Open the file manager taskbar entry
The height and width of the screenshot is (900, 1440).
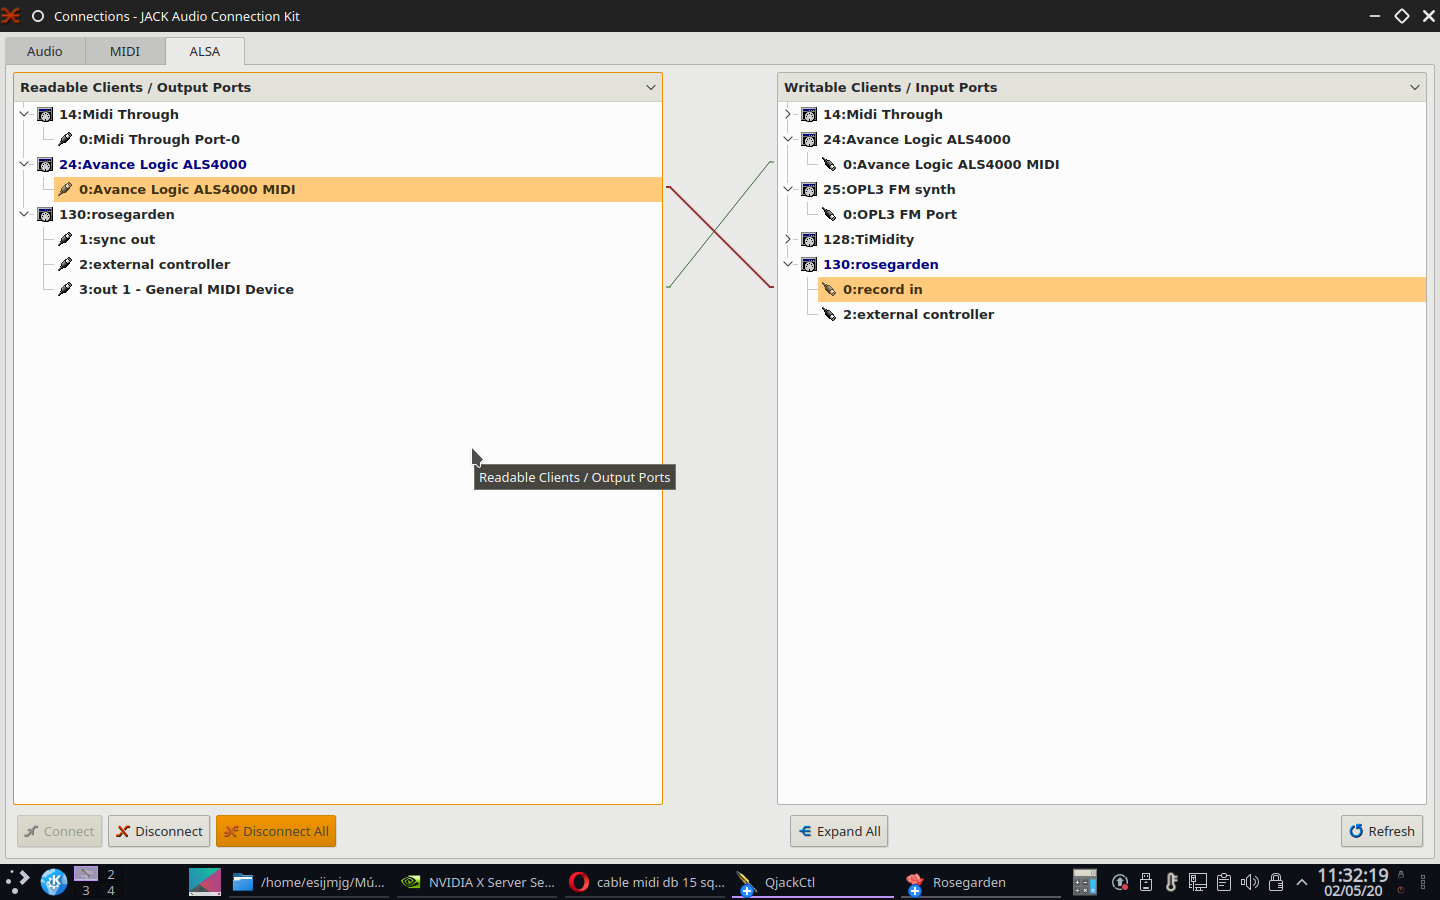pyautogui.click(x=309, y=882)
